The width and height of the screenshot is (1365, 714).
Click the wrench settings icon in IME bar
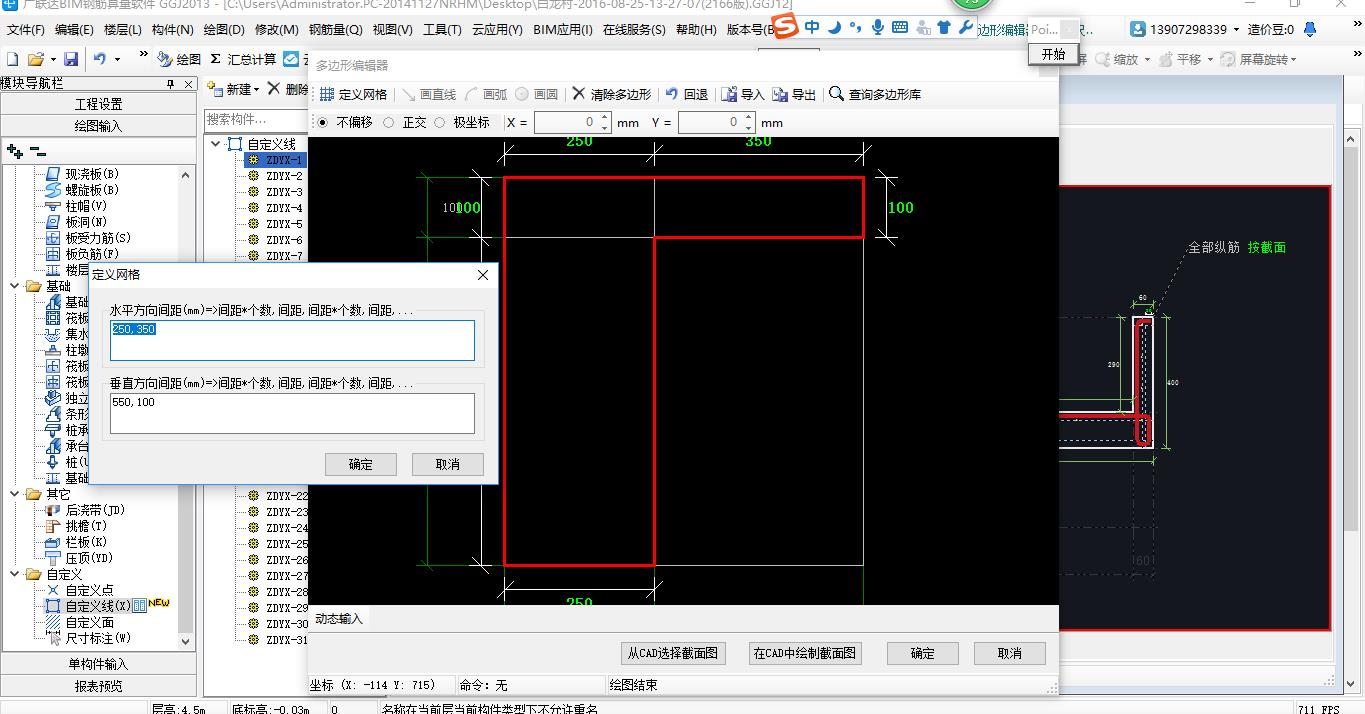(965, 27)
